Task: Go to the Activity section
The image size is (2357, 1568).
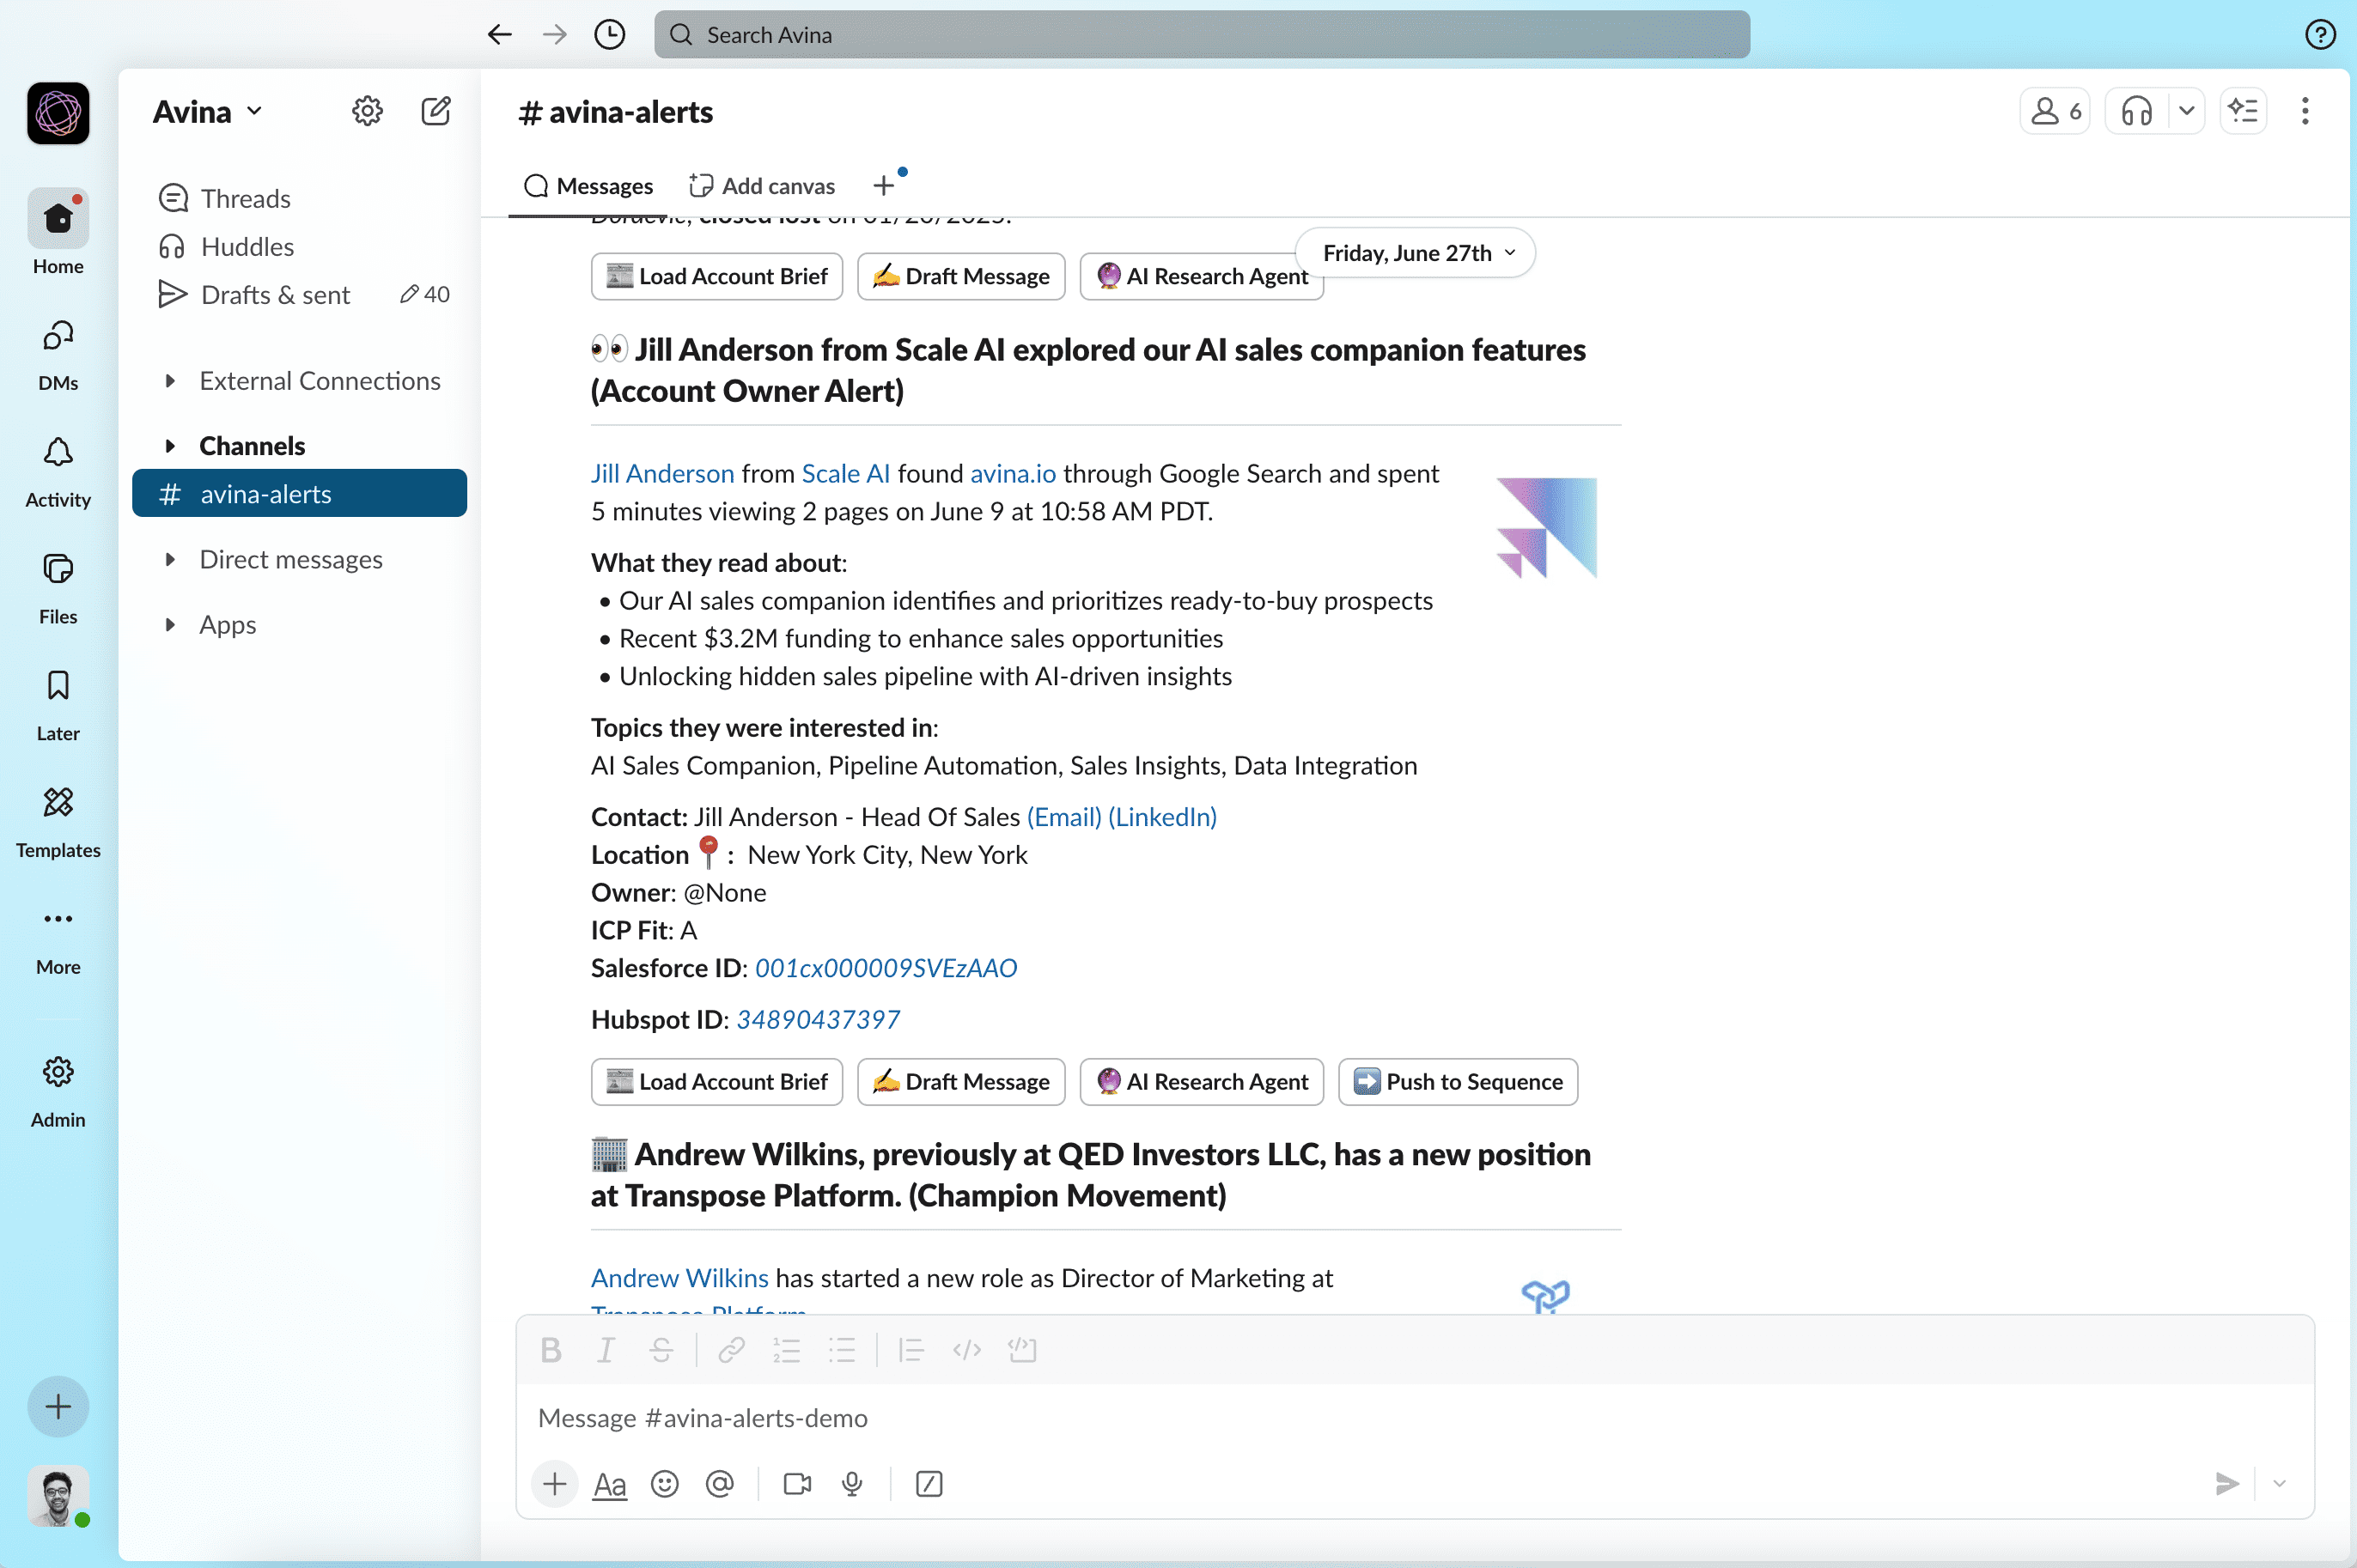Action: click(57, 469)
